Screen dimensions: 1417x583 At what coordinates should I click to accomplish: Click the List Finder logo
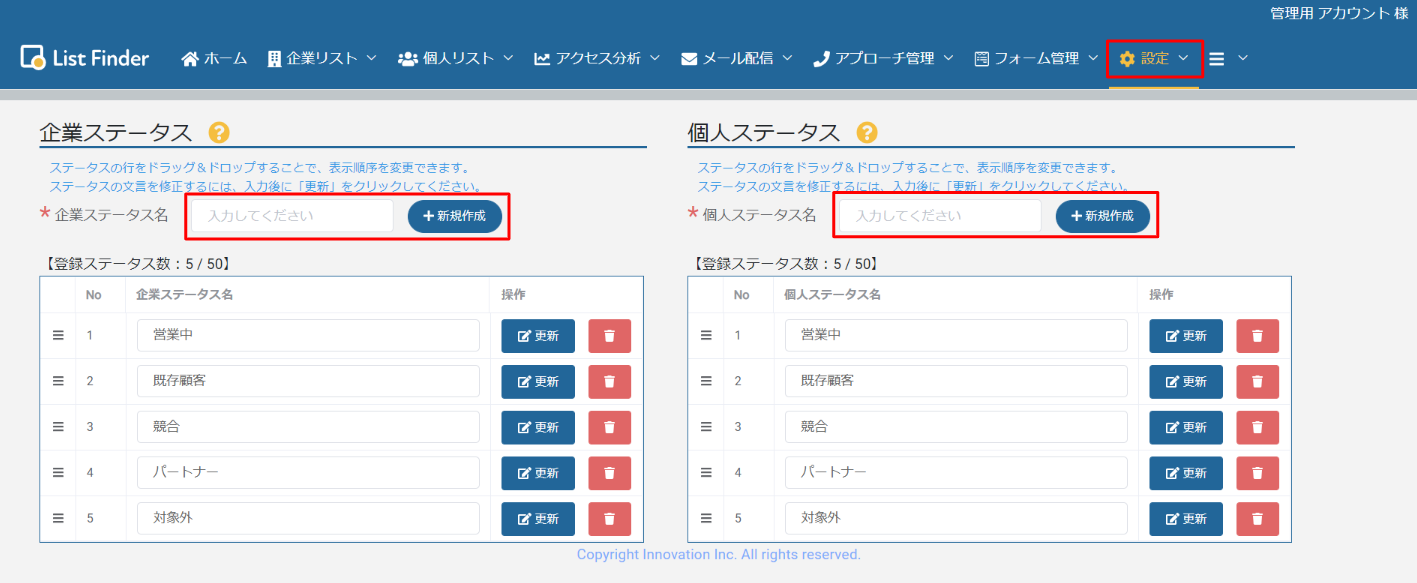(x=85, y=58)
